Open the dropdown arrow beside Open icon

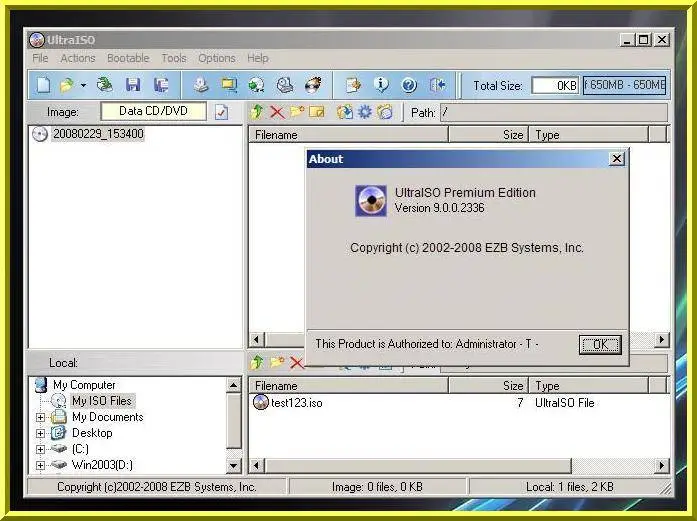point(83,84)
